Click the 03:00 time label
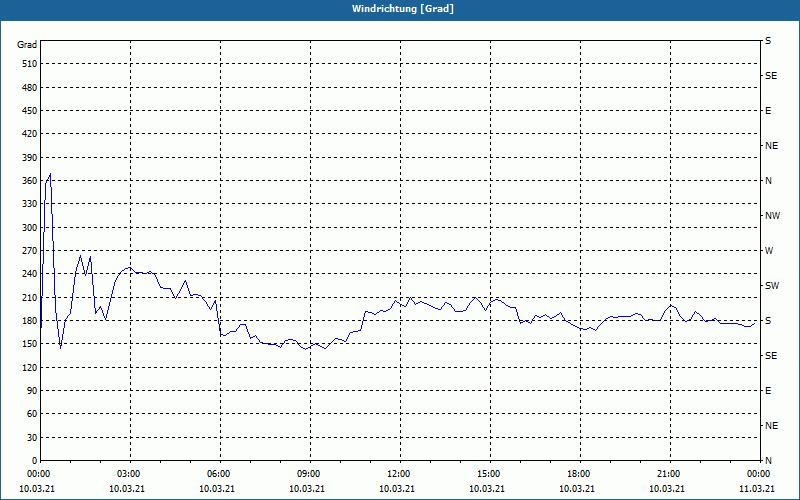800x500 pixels. (128, 474)
